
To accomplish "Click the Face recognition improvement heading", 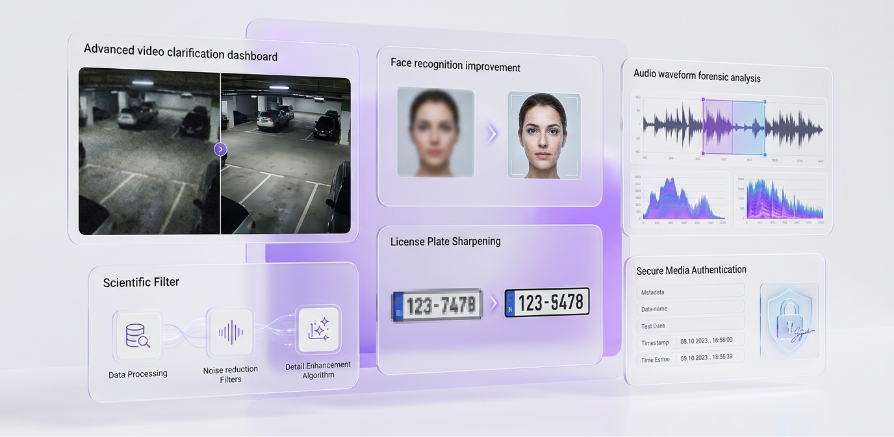I will tap(455, 64).
